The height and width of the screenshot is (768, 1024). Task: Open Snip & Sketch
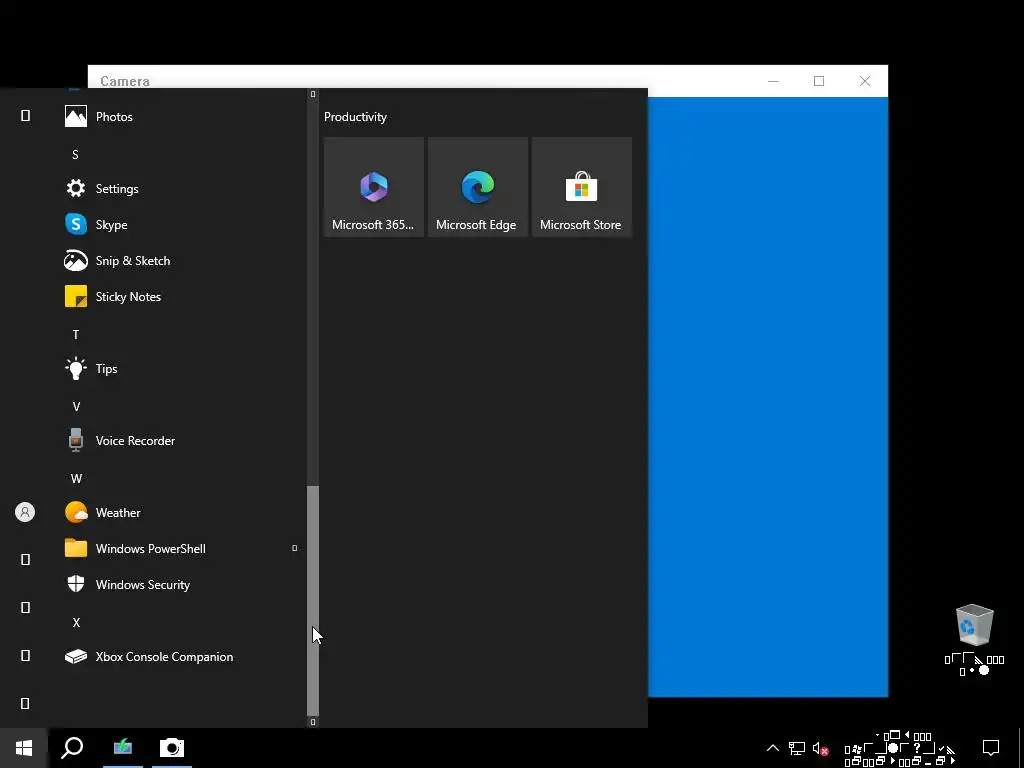[x=183, y=261]
